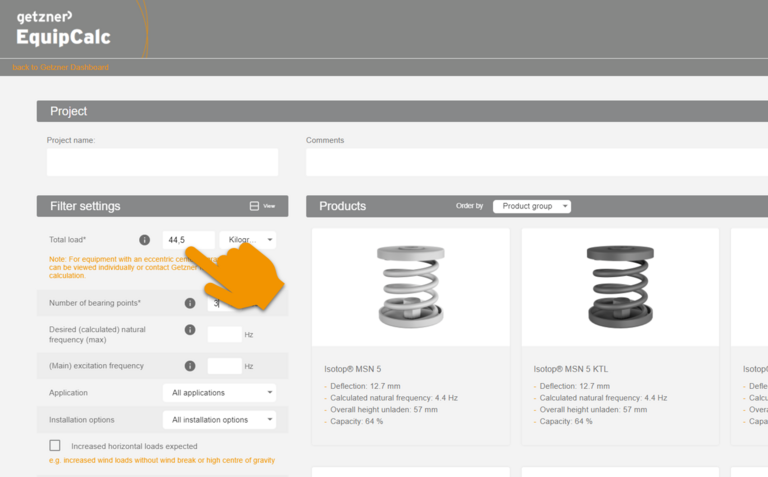Click the Total load info icon
This screenshot has height=477, width=768.
[x=144, y=239]
